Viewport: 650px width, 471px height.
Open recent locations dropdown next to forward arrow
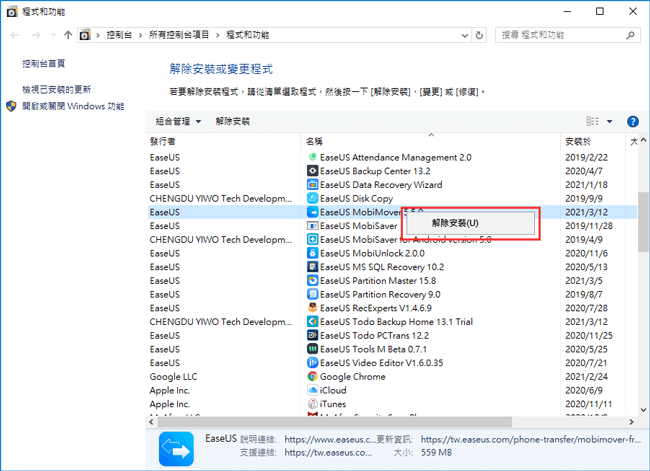point(53,35)
